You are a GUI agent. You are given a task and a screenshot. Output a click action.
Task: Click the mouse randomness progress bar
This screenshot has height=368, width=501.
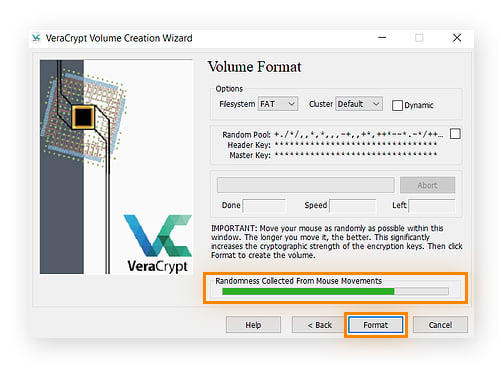[335, 292]
